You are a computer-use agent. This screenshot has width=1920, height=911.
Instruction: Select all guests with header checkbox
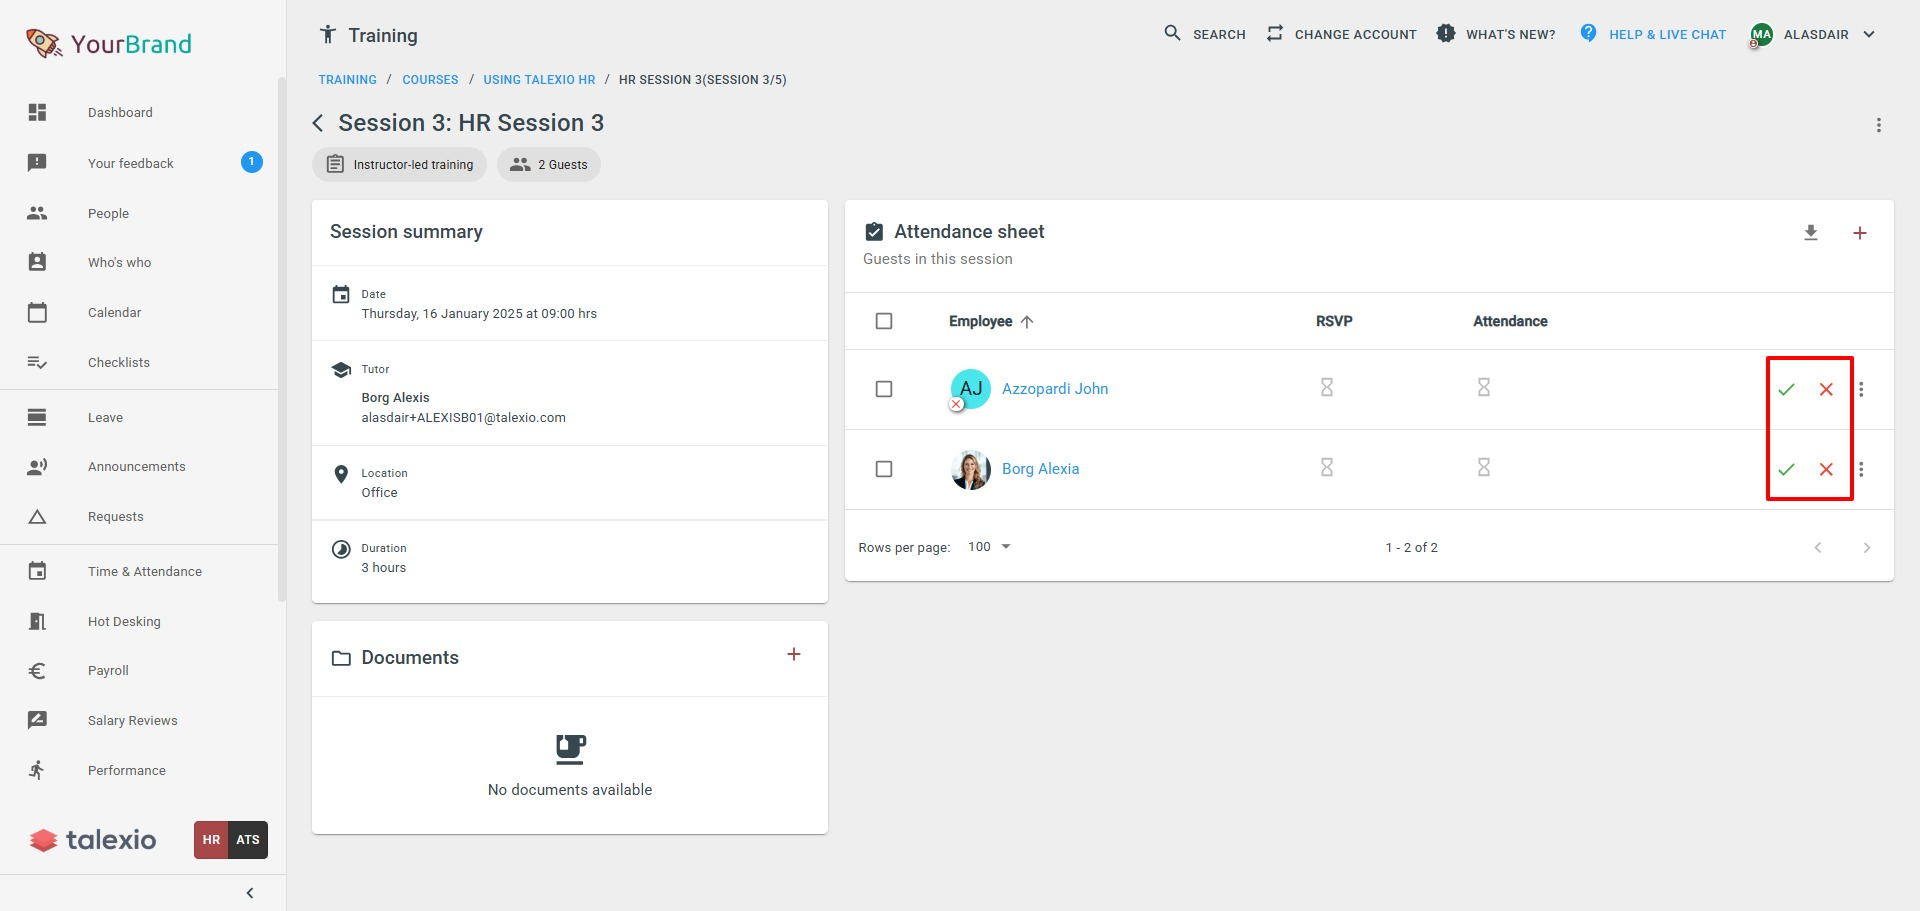(884, 321)
